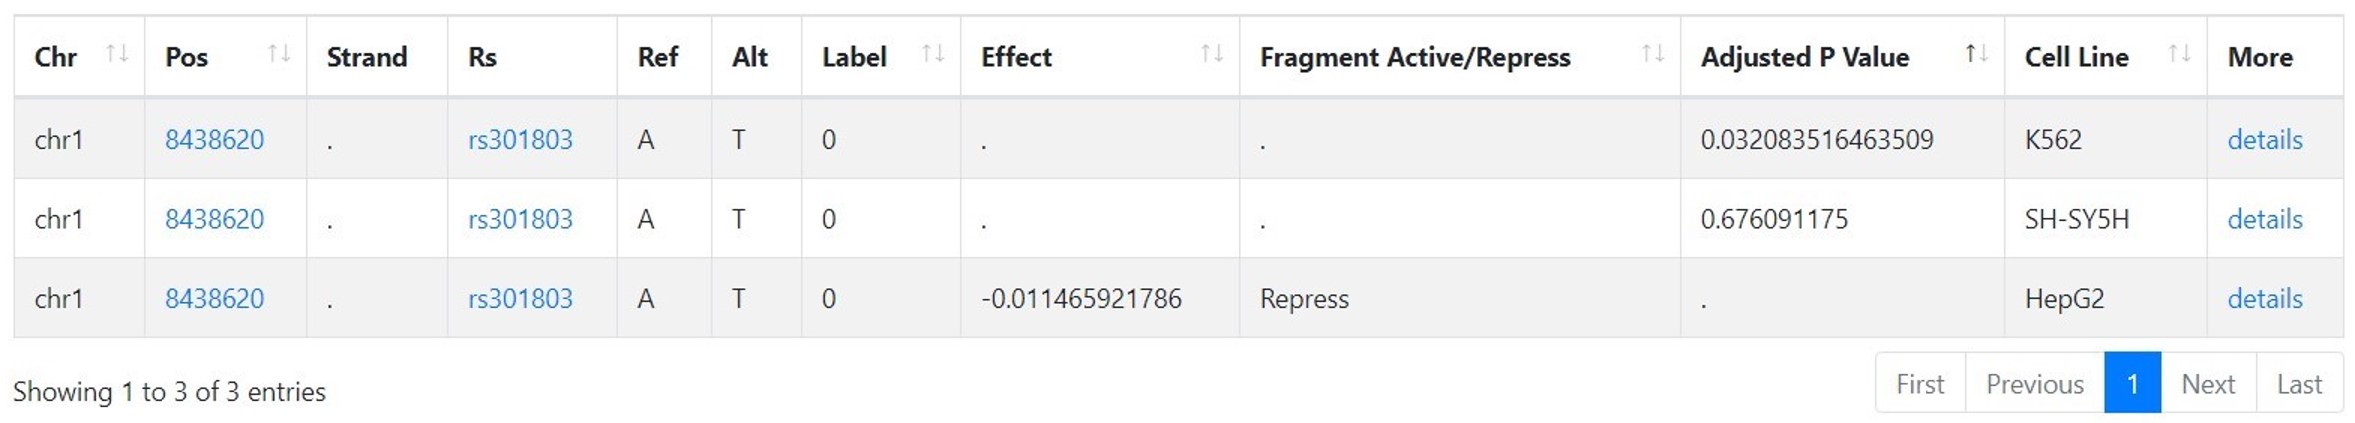Click Adjusted P Value sort arrows
Image resolution: width=2355 pixels, height=423 pixels.
point(1976,54)
